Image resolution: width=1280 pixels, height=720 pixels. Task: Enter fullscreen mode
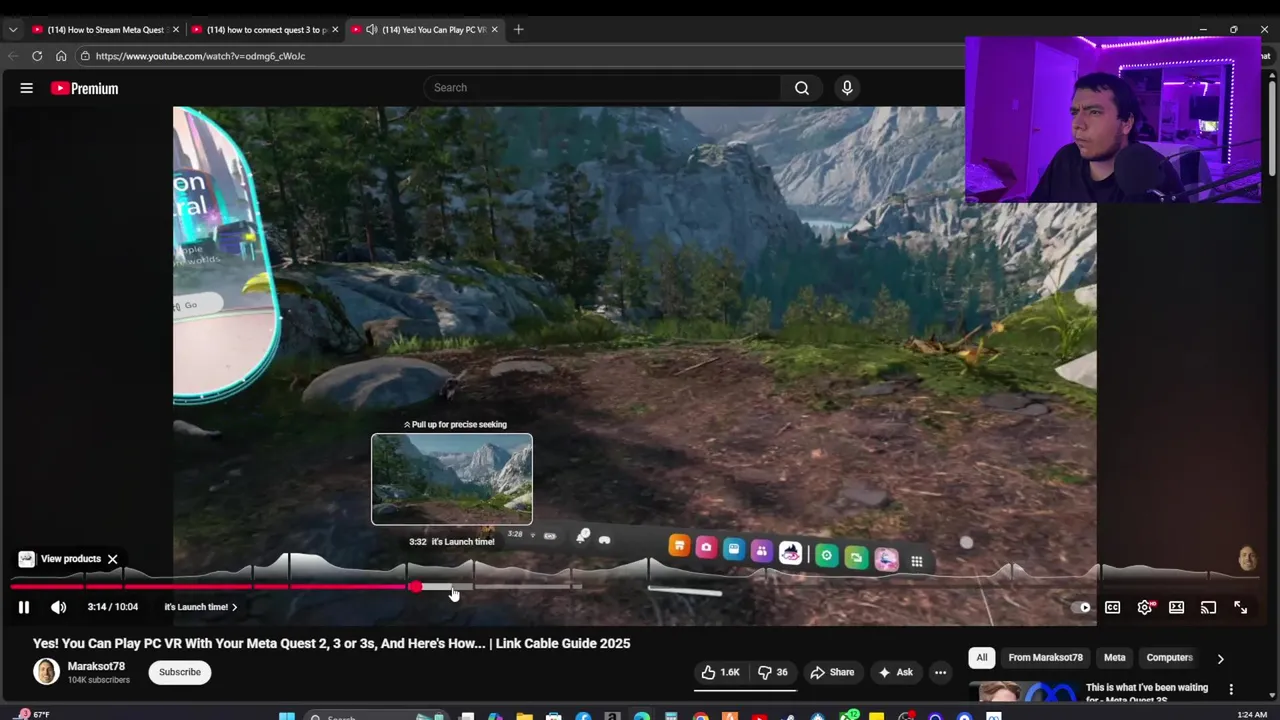(1240, 607)
